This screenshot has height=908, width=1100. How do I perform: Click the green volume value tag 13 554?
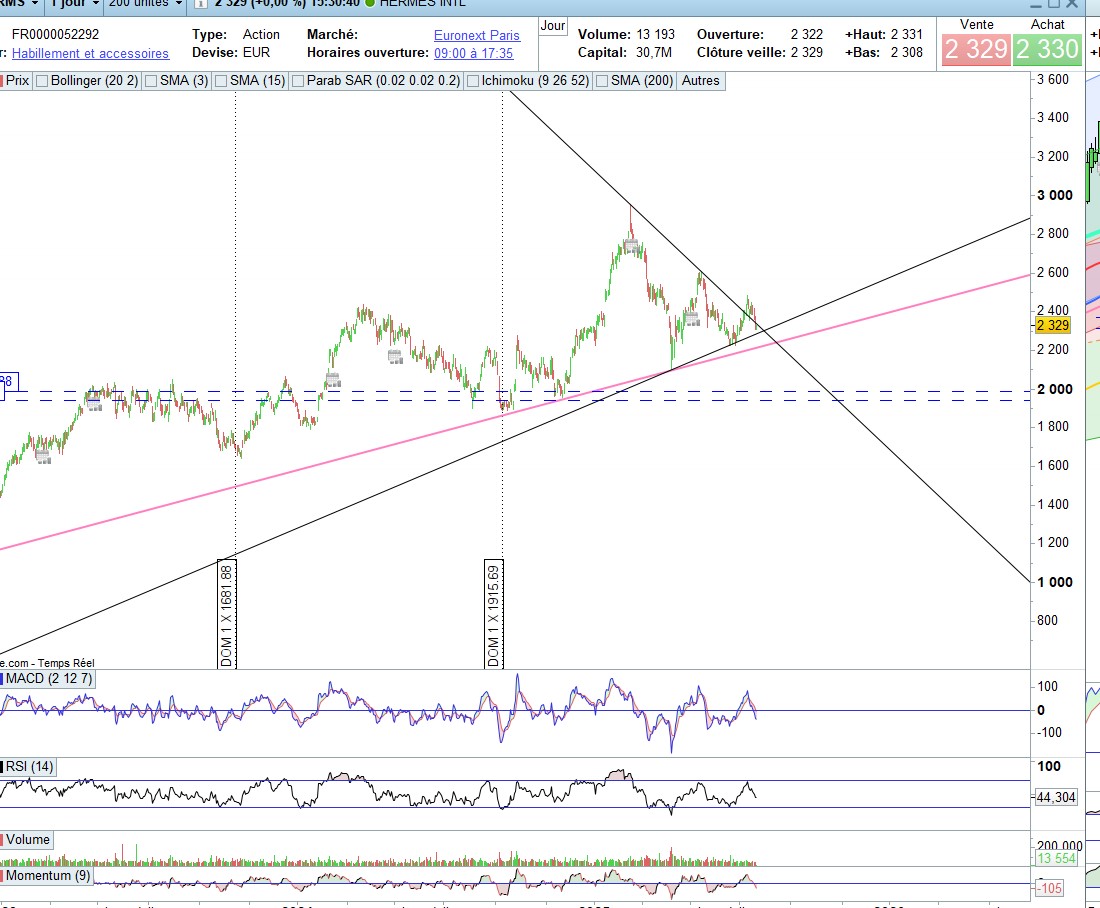tap(1056, 858)
